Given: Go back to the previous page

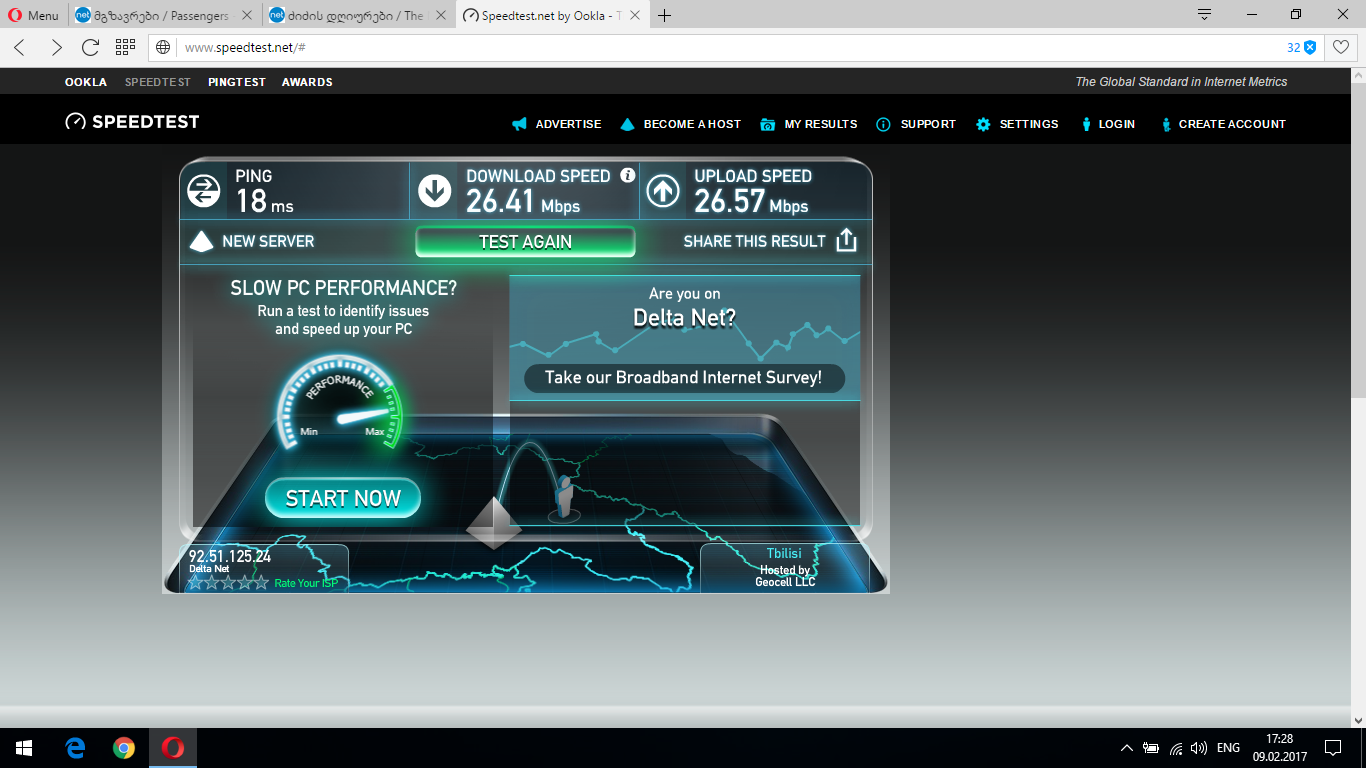Looking at the screenshot, I should [x=20, y=47].
